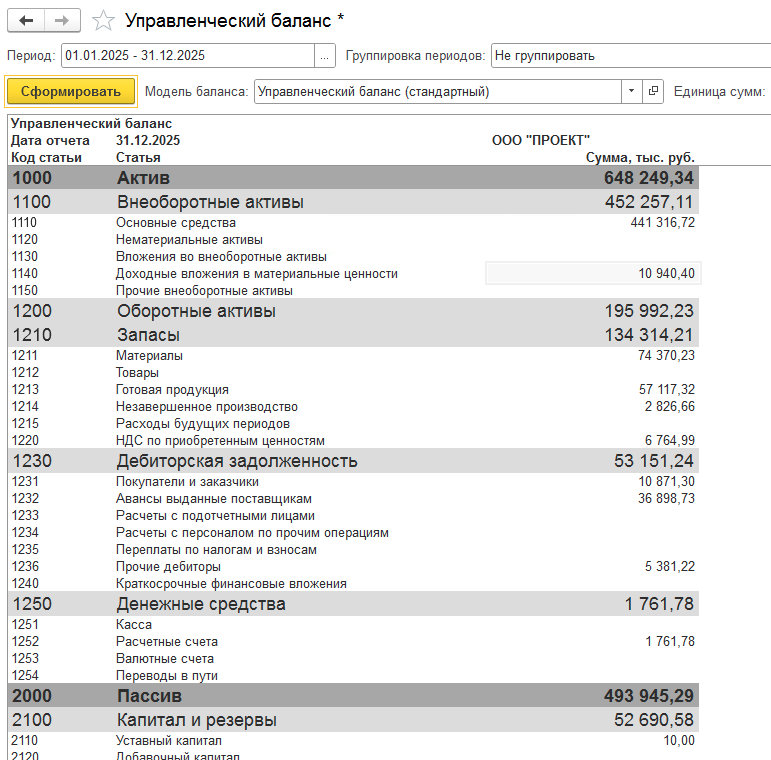Click the Группировка периодов field
771x760 pixels.
[x=631, y=56]
